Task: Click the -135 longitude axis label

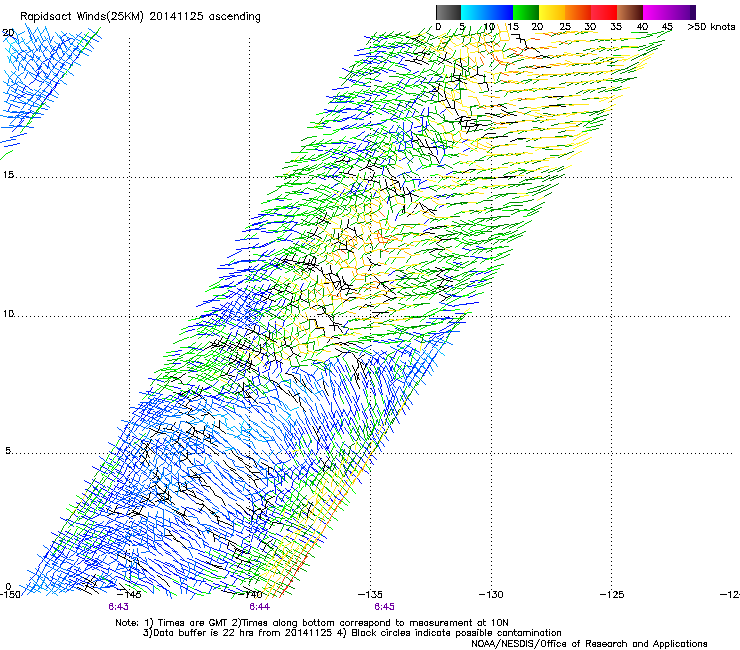Action: pyautogui.click(x=370, y=594)
